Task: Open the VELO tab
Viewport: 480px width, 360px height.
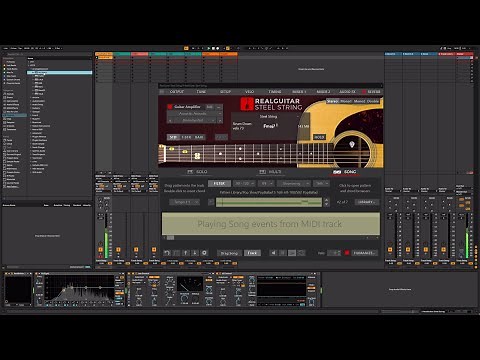Action: (249, 91)
